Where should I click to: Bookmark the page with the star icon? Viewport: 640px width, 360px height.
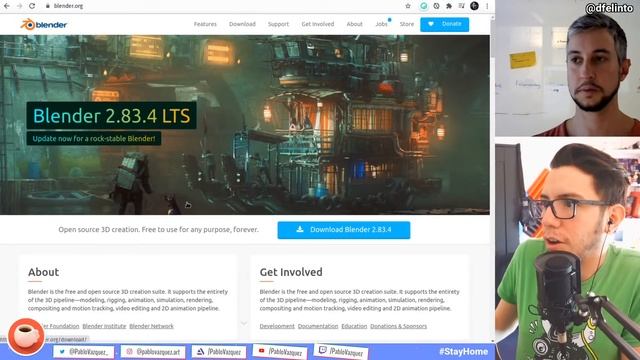click(x=408, y=6)
